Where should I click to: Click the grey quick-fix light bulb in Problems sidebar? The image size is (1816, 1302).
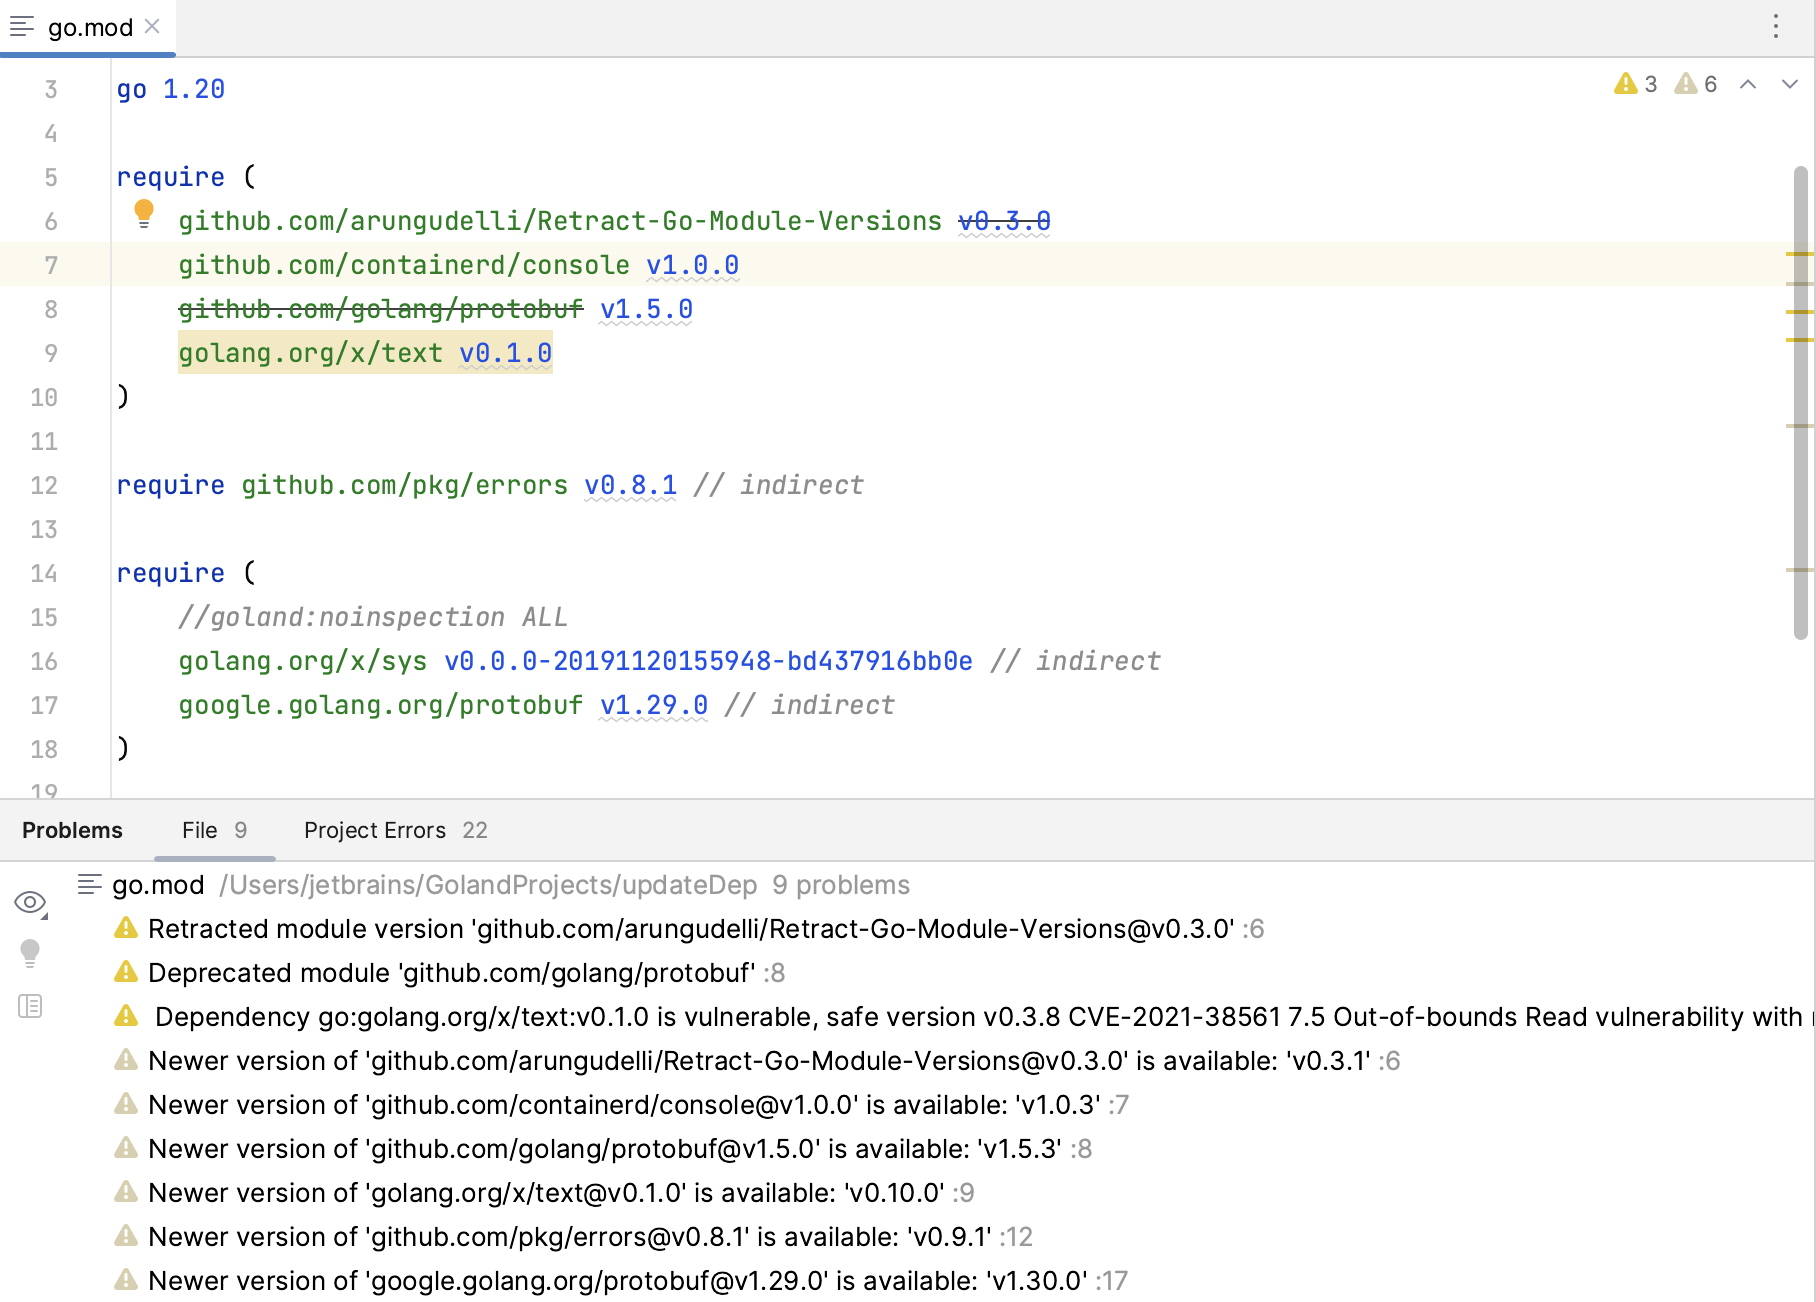pos(30,954)
